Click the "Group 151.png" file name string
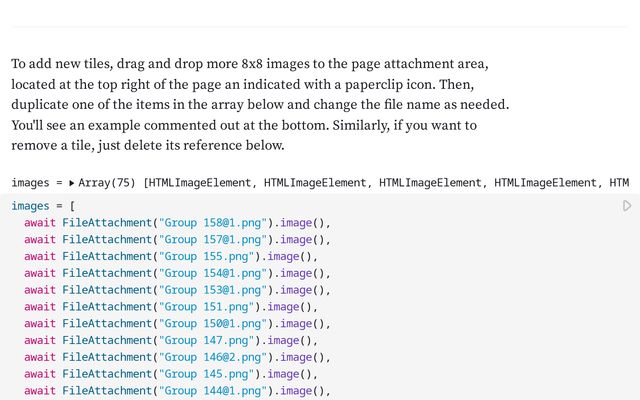 click(203, 307)
